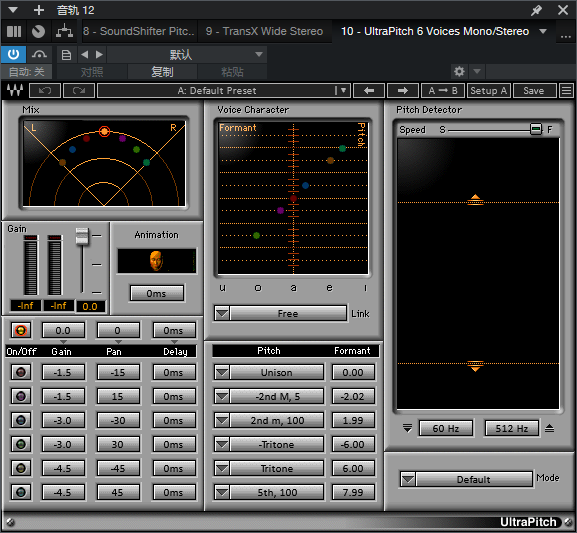577x533 pixels.
Task: Open the Free link dropdown arrow
Action: [222, 314]
